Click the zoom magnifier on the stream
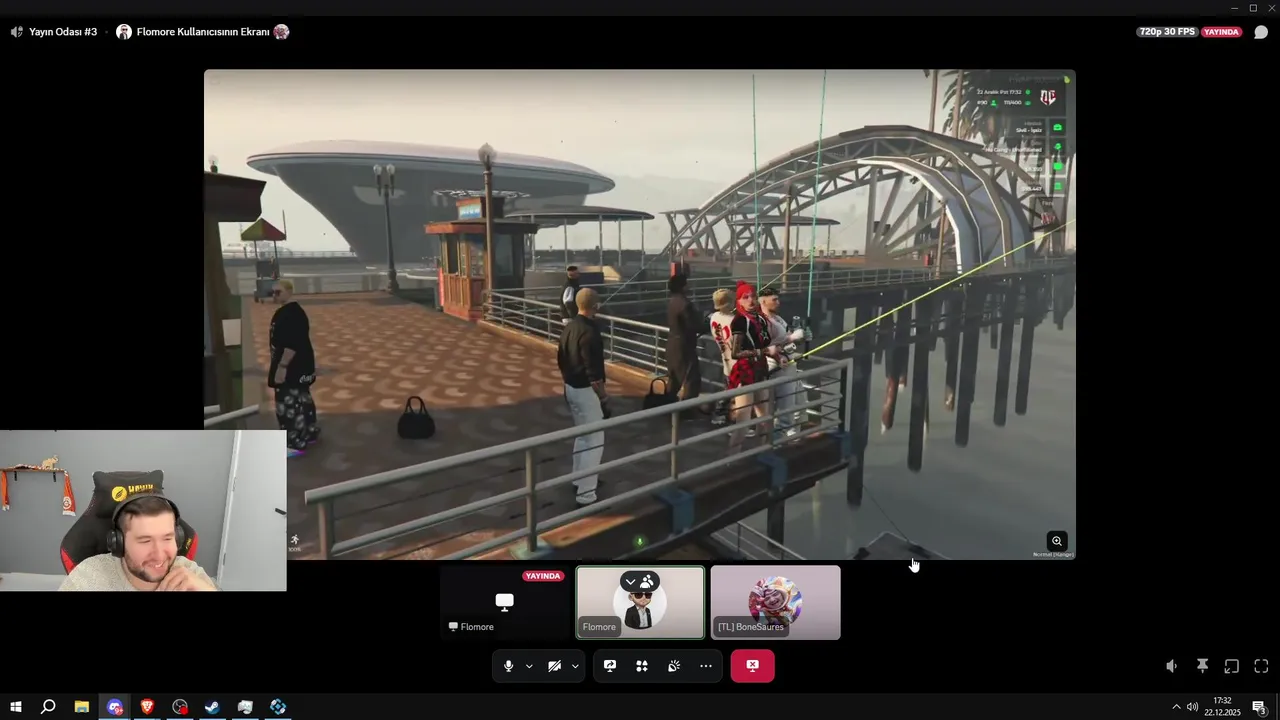 click(1057, 541)
